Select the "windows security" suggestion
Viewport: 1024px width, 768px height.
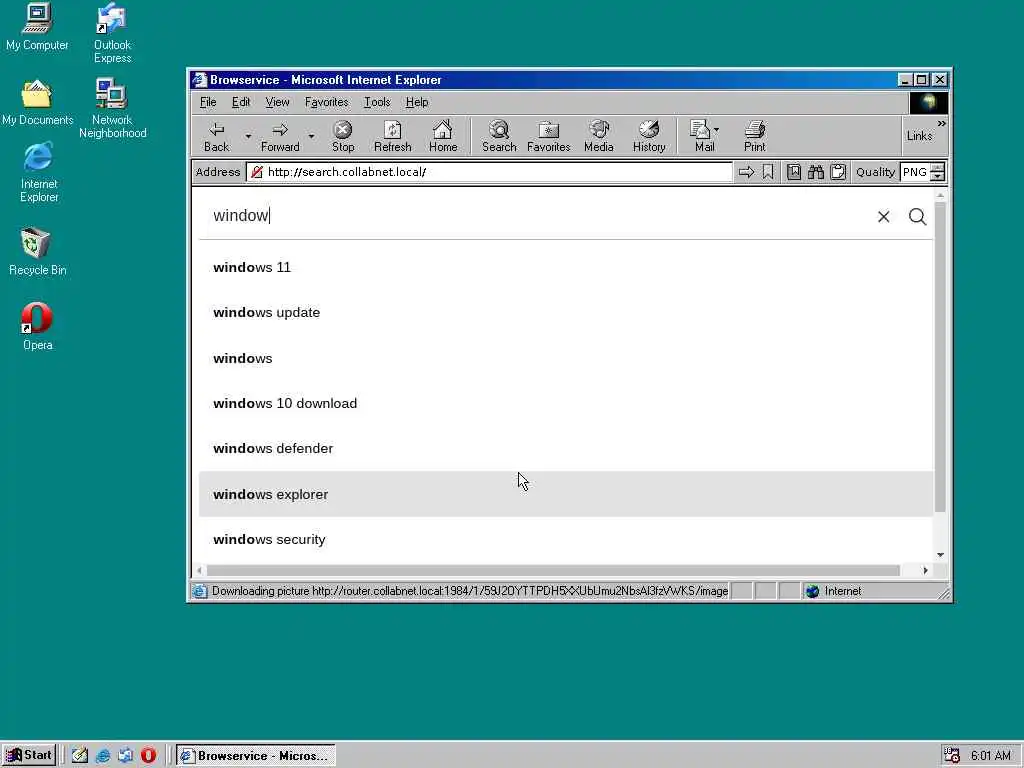click(x=566, y=539)
